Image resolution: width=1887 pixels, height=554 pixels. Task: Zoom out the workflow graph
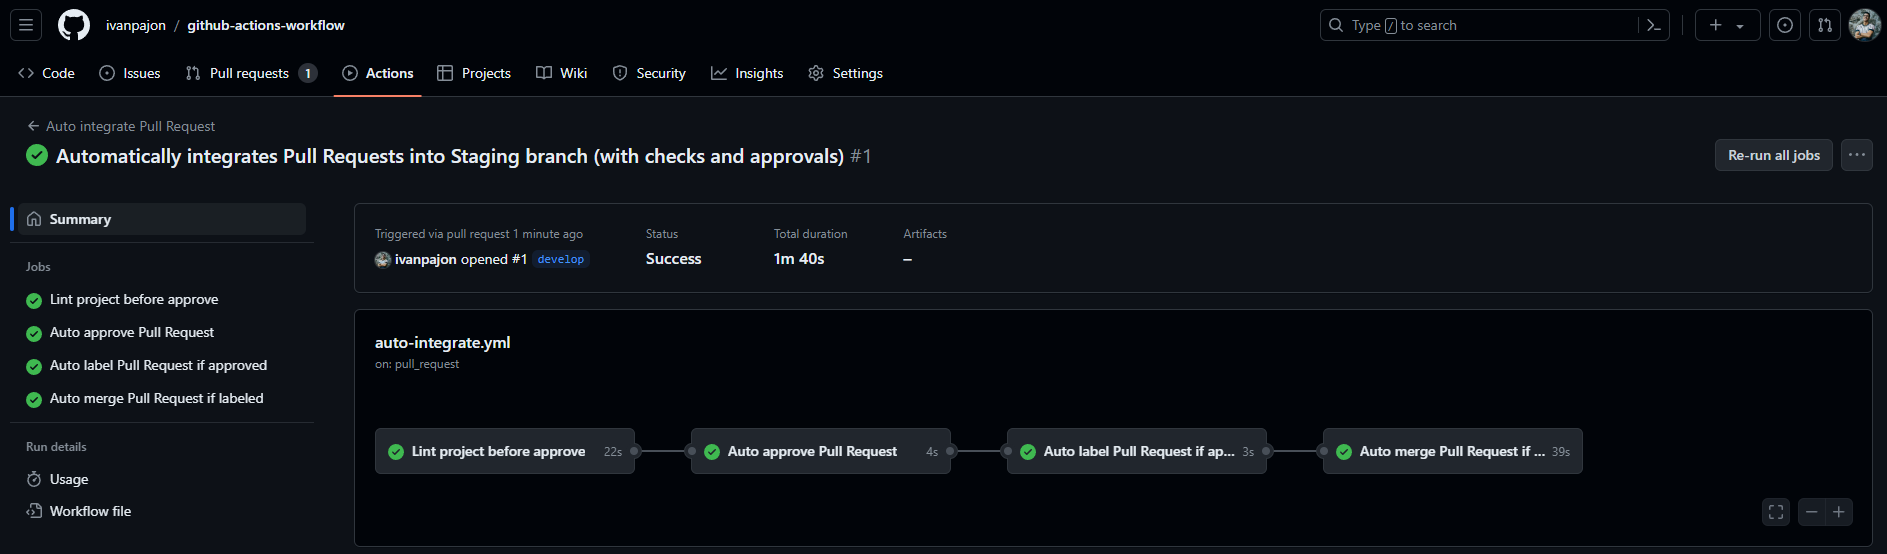click(x=1811, y=512)
